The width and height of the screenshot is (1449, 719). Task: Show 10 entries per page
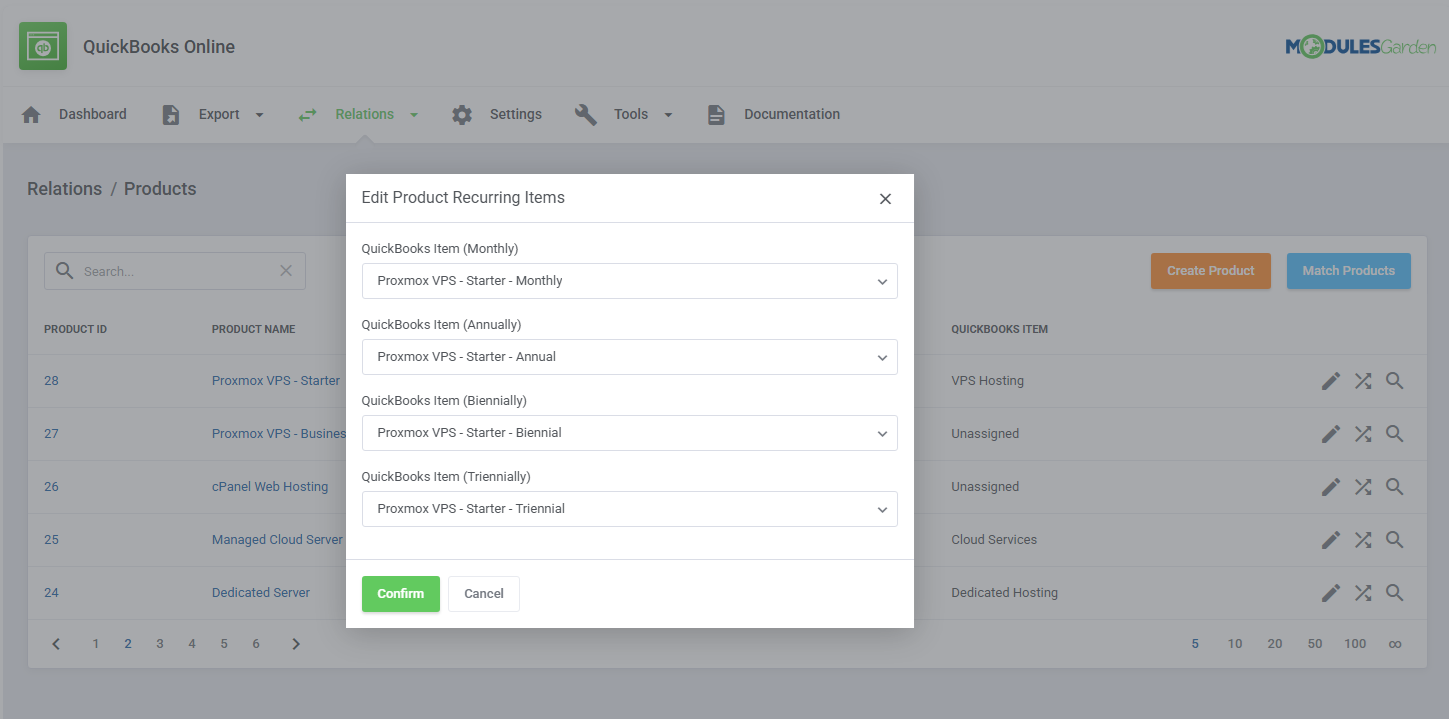1235,644
